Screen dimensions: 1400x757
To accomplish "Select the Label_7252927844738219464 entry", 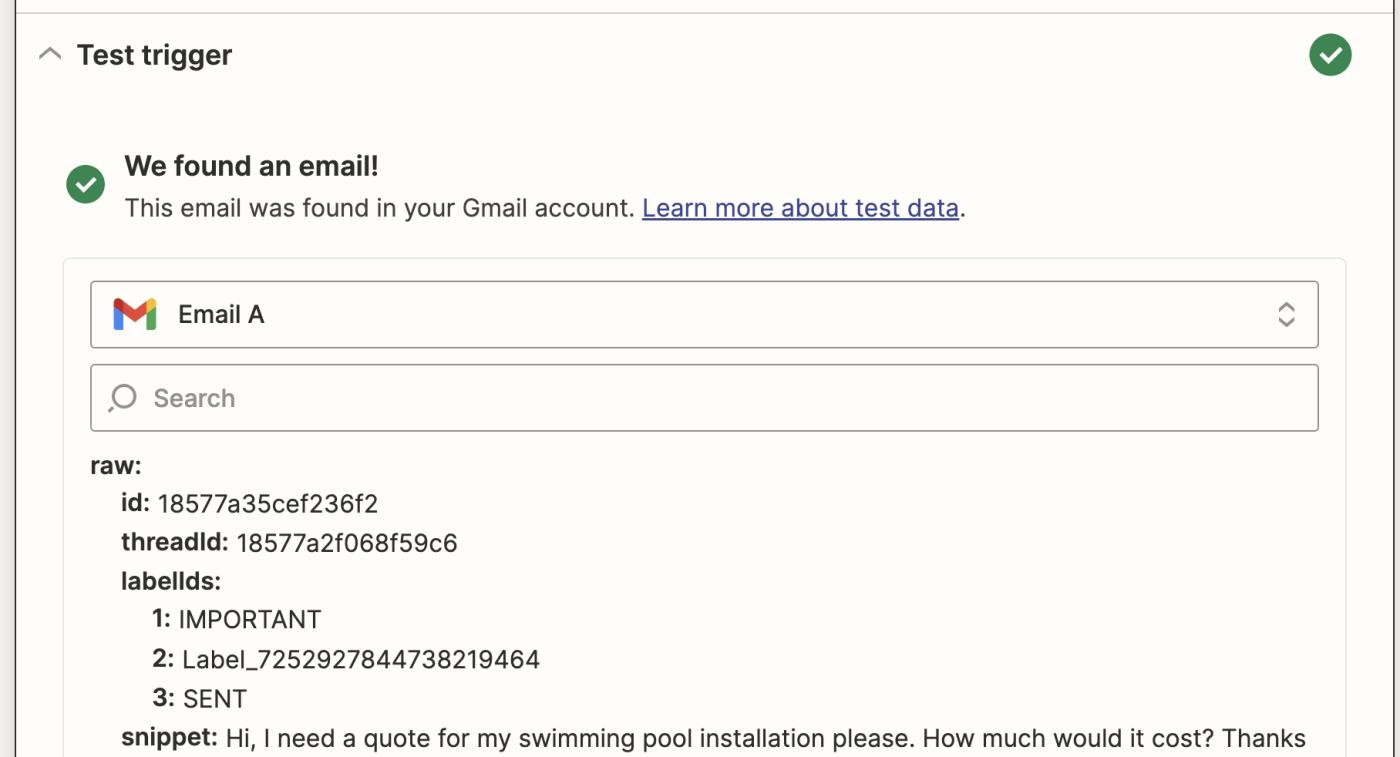I will [361, 659].
